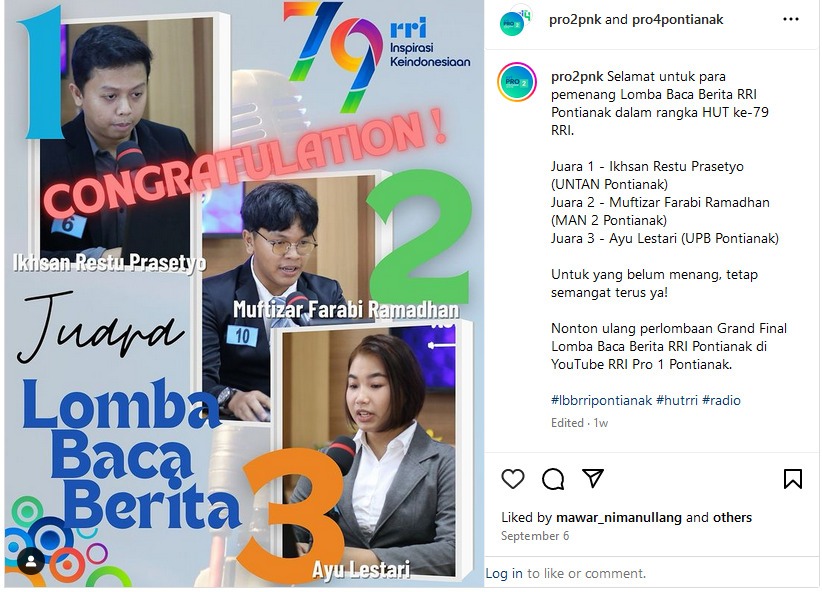Open more options three-dot menu

click(x=791, y=19)
